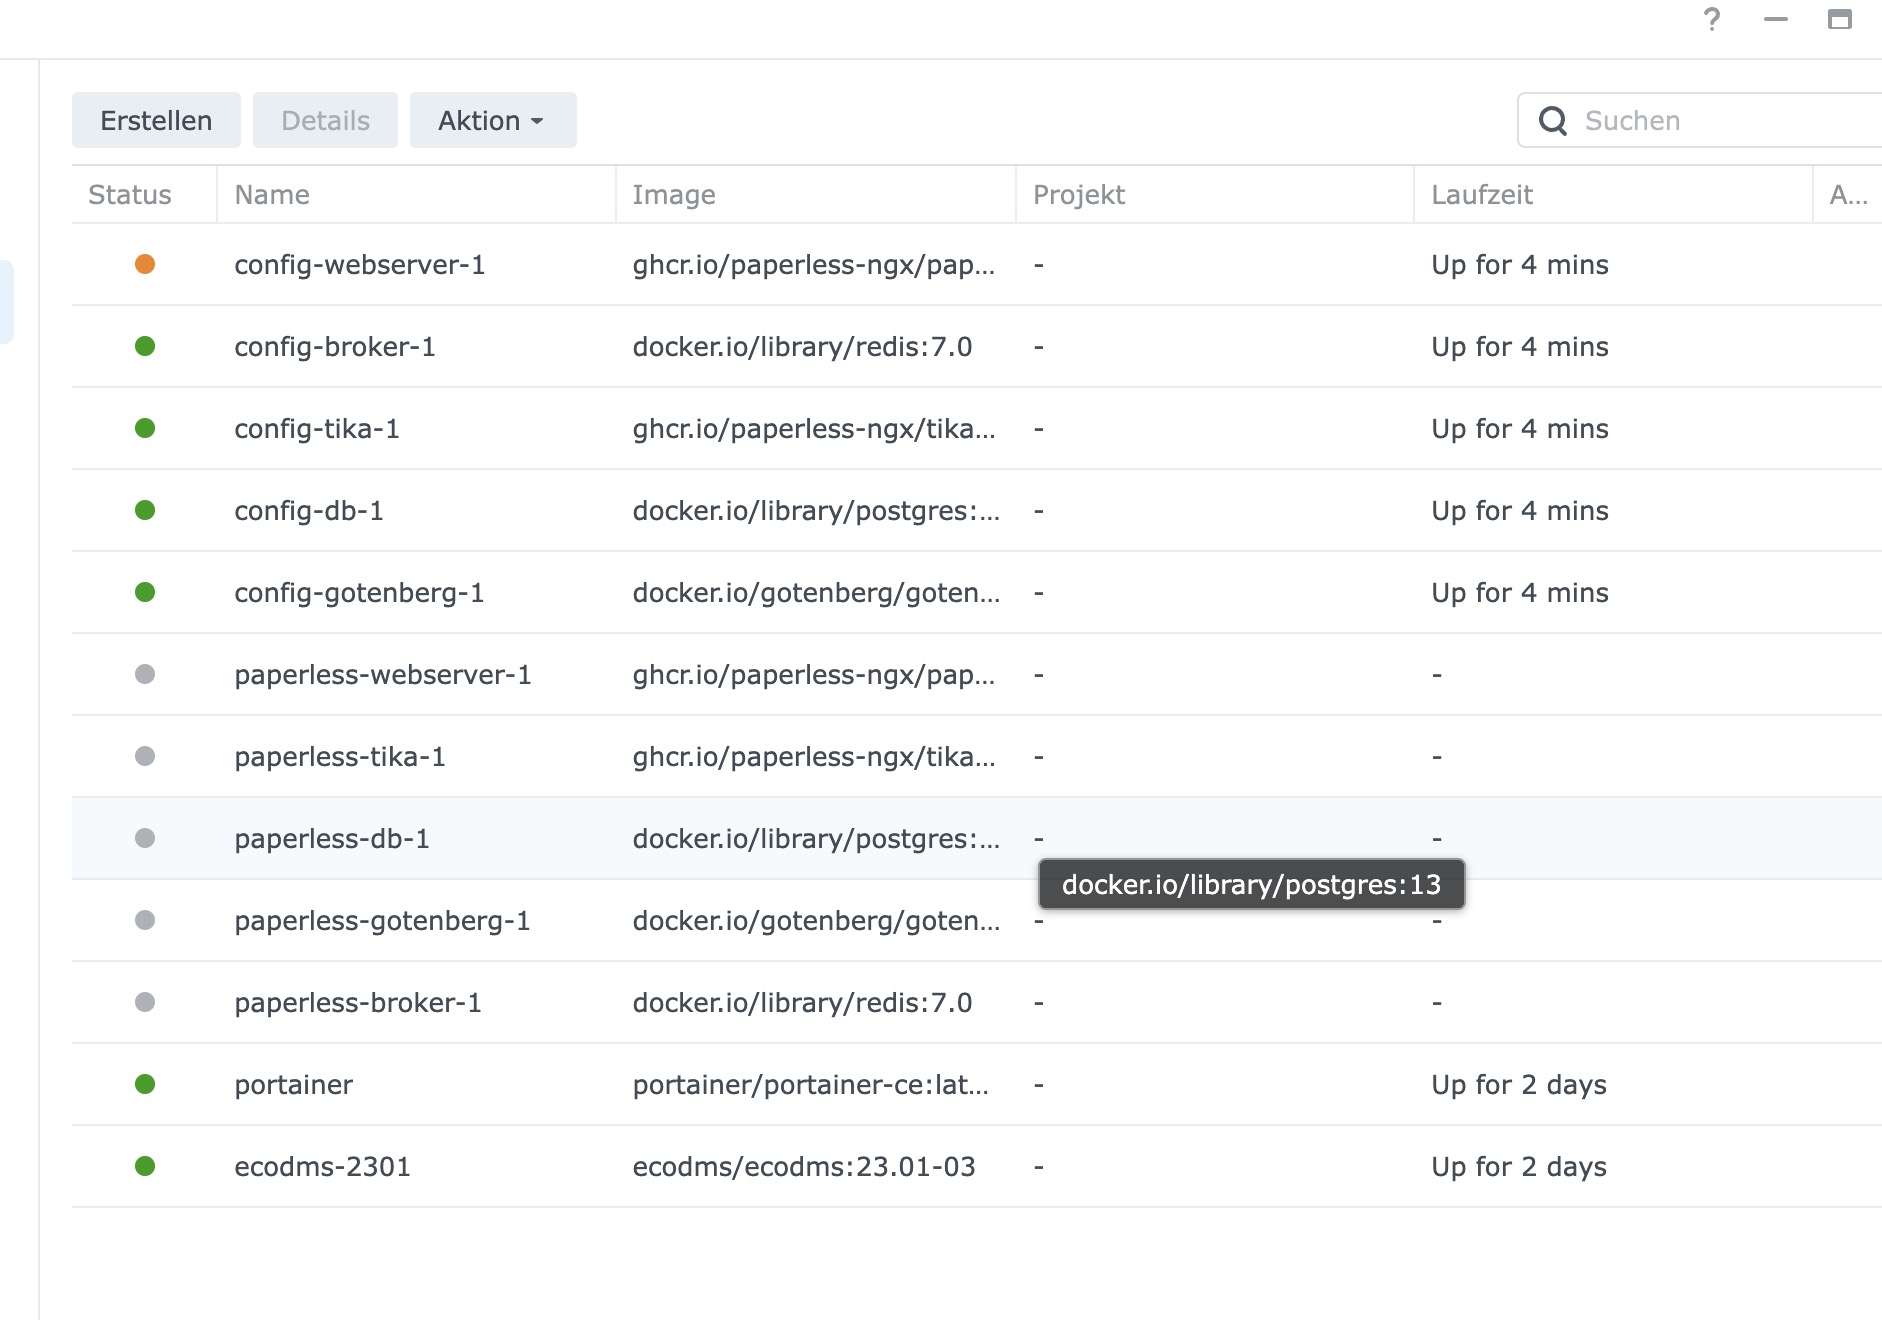Click gray status dot of paperless-tika-1
This screenshot has height=1320, width=1882.
pos(145,756)
